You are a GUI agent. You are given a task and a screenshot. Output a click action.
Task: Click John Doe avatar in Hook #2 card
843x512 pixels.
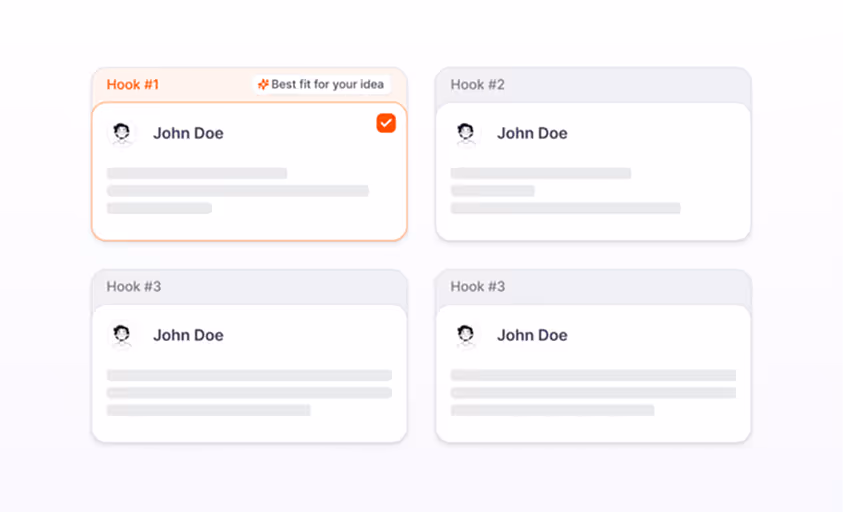tap(466, 133)
